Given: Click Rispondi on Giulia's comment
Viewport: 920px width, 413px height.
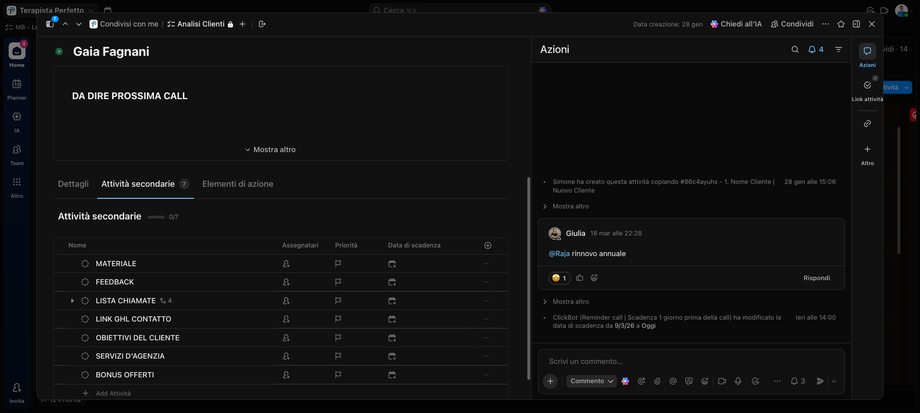Looking at the screenshot, I should point(817,278).
